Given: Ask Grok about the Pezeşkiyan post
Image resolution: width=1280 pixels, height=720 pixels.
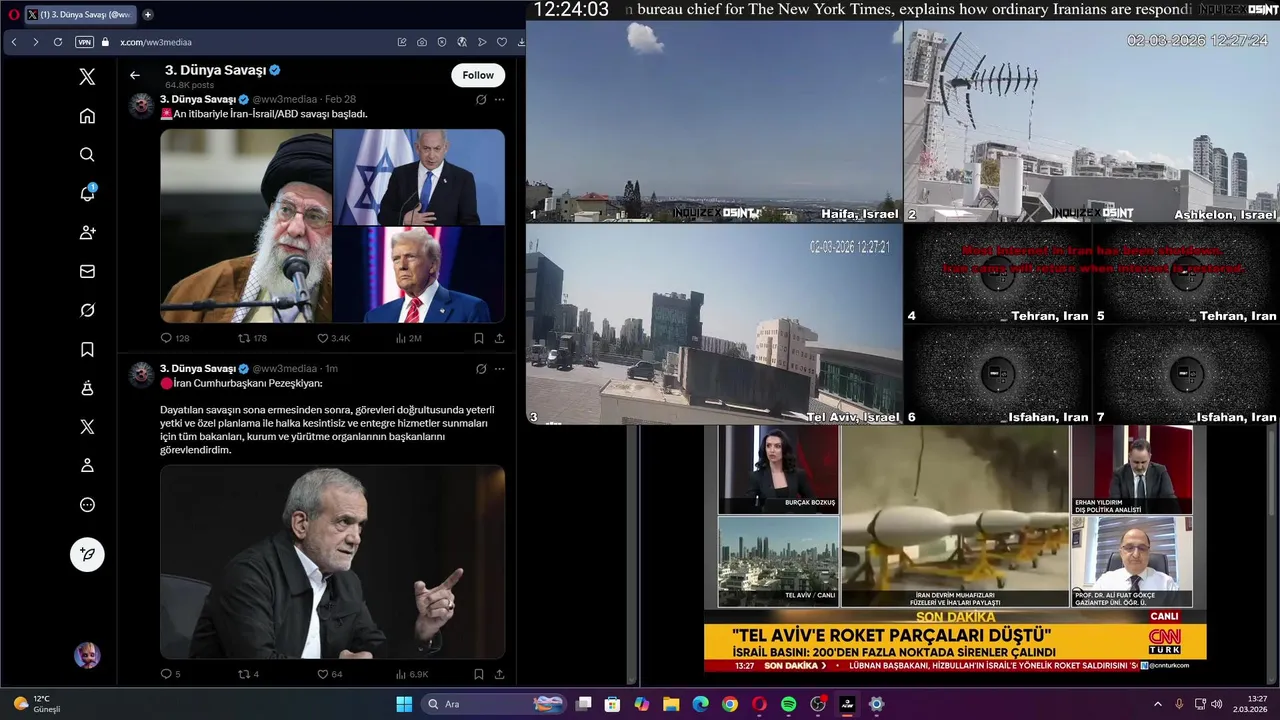Looking at the screenshot, I should [481, 369].
